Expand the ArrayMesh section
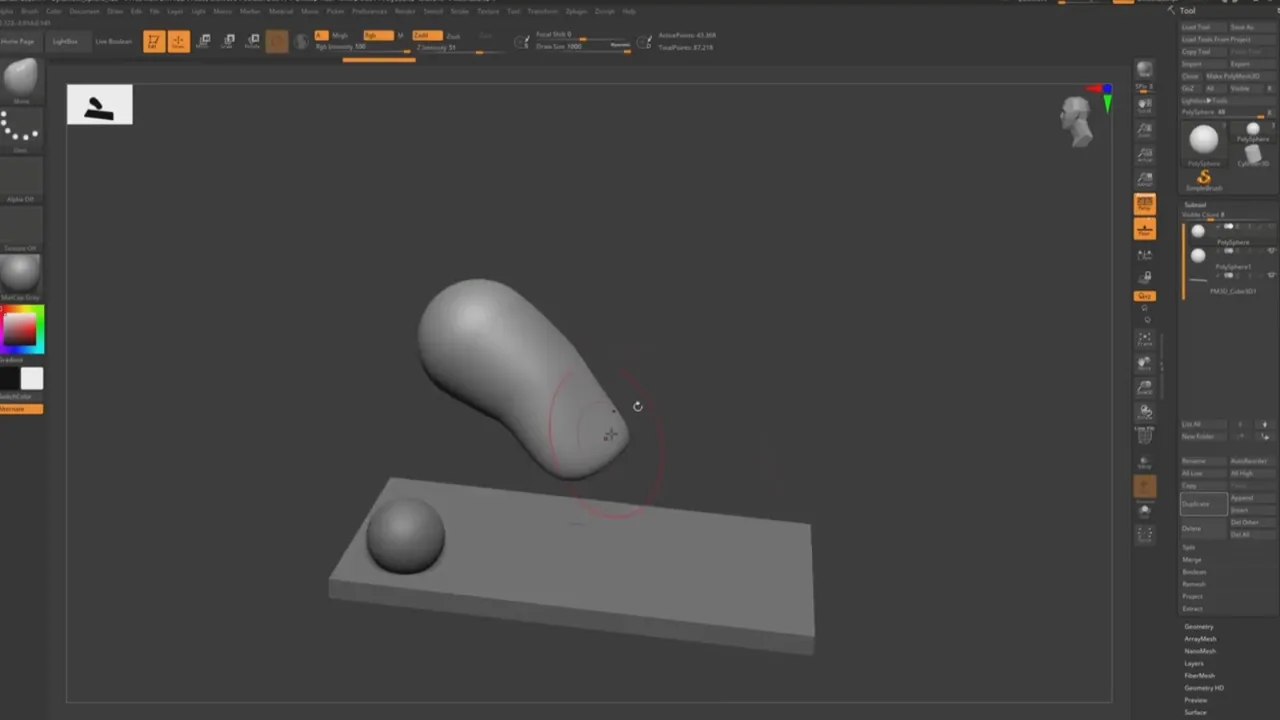The height and width of the screenshot is (720, 1280). (x=1200, y=639)
